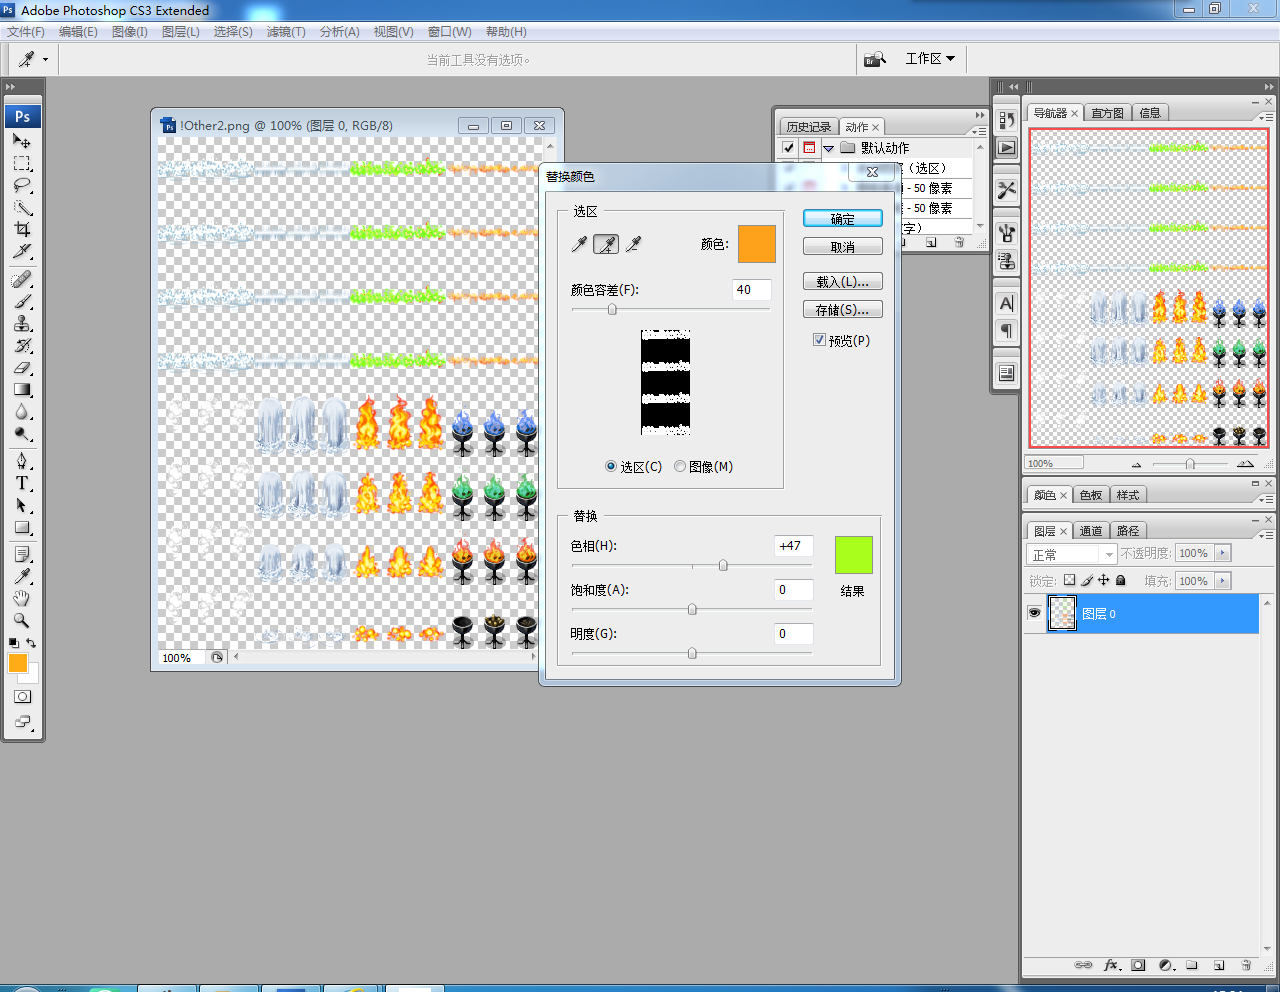The width and height of the screenshot is (1280, 992).
Task: Click the orange 颜色 sample swatch
Action: tap(757, 244)
